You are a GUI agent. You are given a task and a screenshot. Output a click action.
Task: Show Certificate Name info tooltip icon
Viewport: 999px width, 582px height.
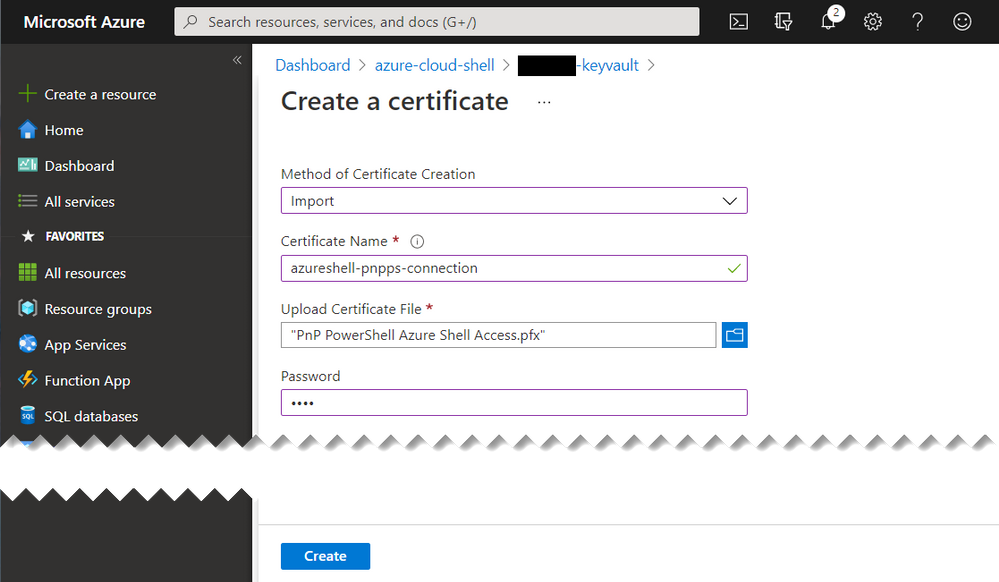[417, 242]
